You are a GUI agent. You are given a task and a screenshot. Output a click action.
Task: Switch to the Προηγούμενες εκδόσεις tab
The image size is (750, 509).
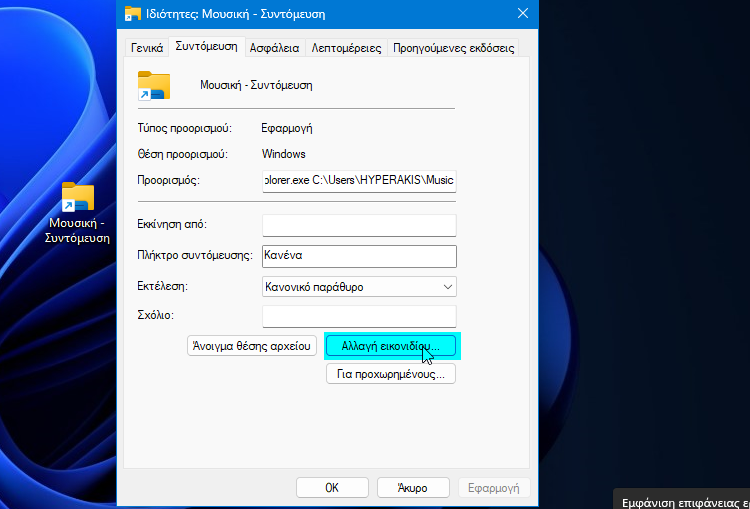(x=453, y=48)
